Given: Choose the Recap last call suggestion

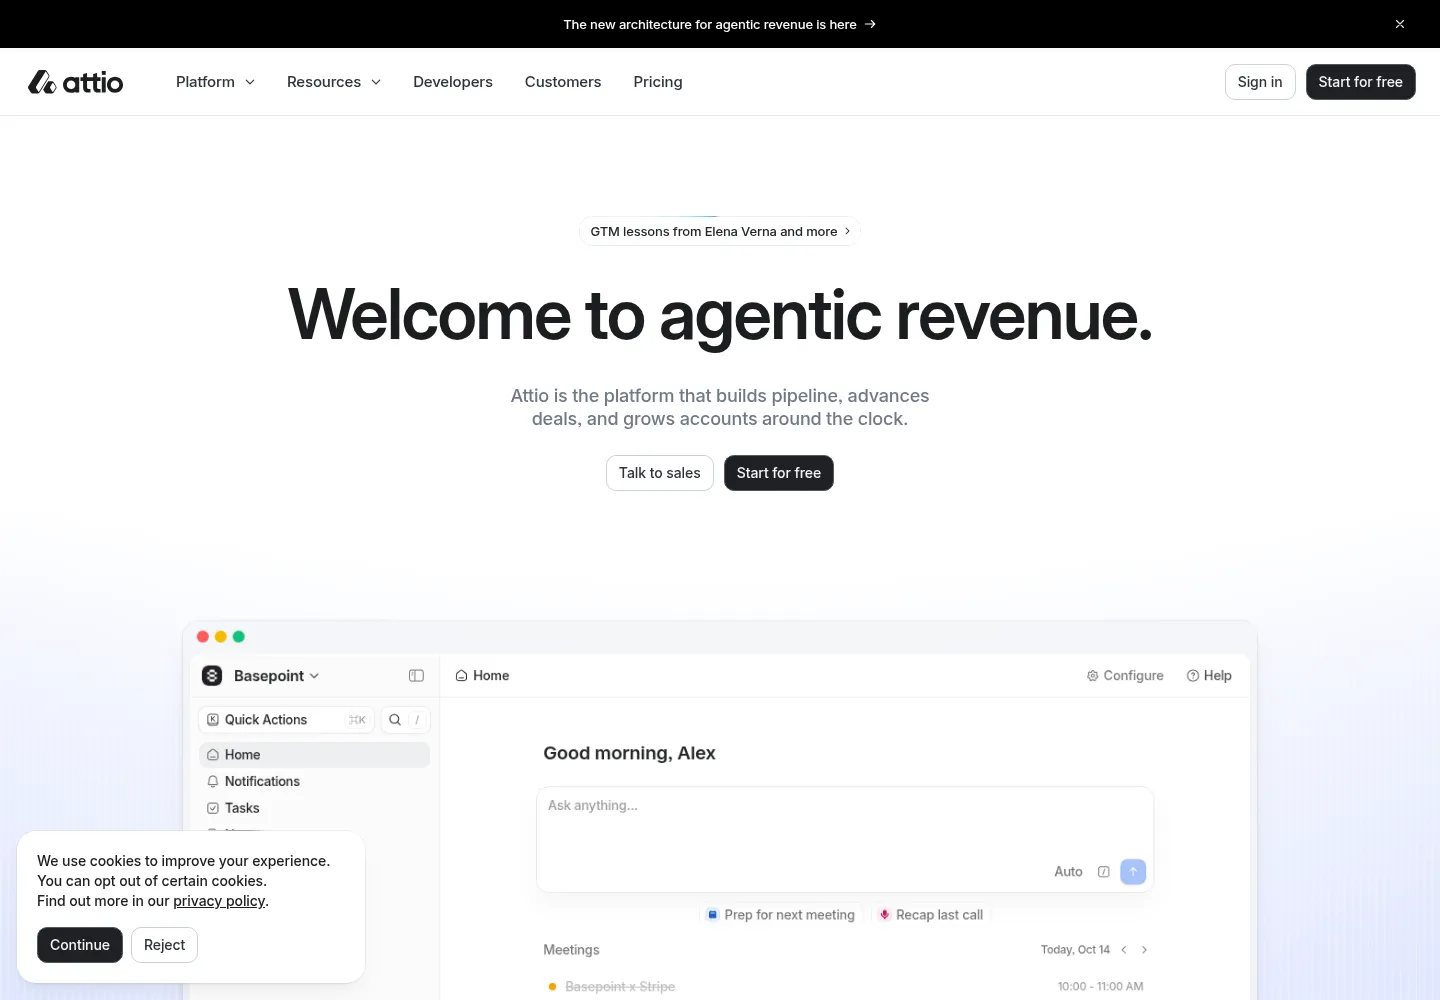Looking at the screenshot, I should click(931, 915).
